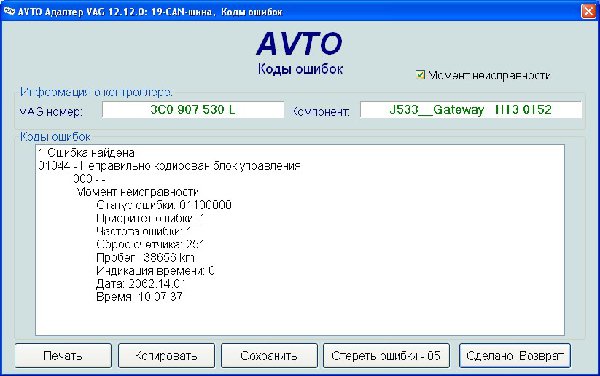
Task: Click the Копировать (Copy) button
Action: pos(166,356)
